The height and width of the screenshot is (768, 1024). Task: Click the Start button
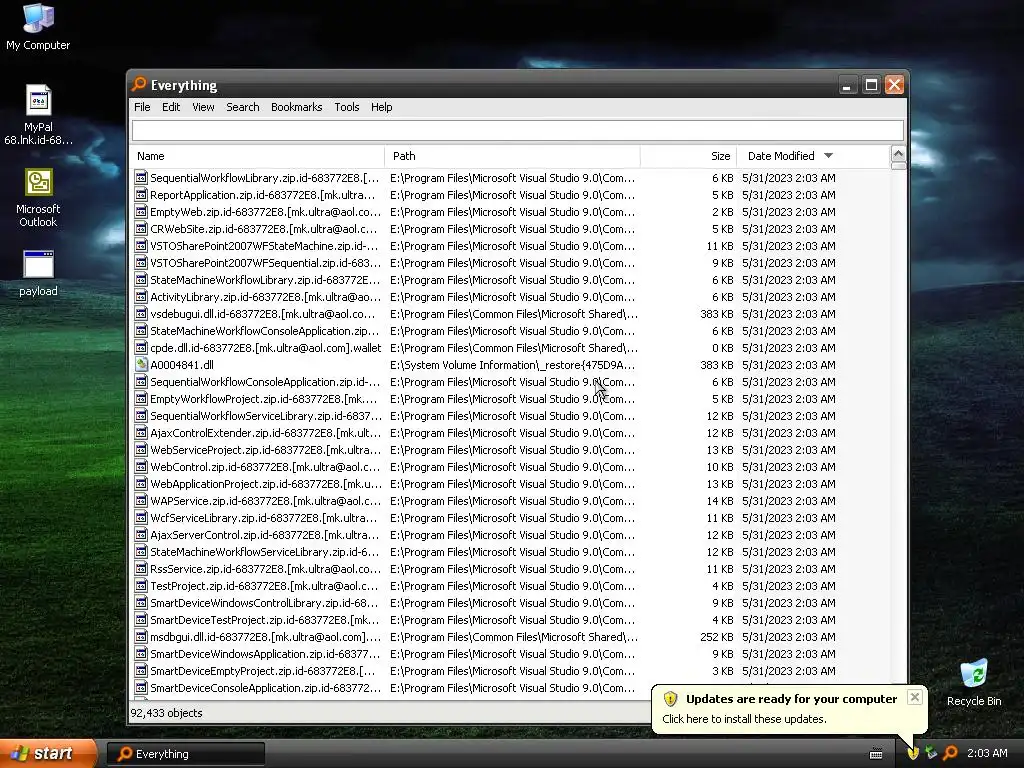(48, 753)
